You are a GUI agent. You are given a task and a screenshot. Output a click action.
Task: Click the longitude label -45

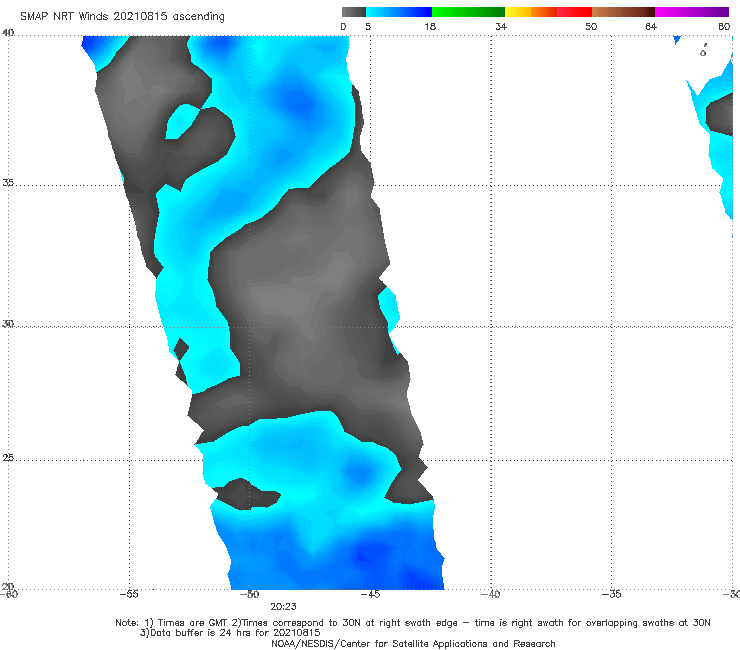370,594
